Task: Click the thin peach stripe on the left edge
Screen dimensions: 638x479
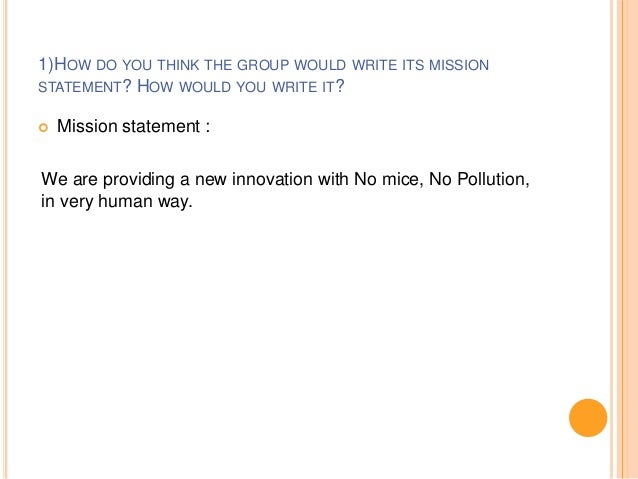Action: tap(6, 239)
